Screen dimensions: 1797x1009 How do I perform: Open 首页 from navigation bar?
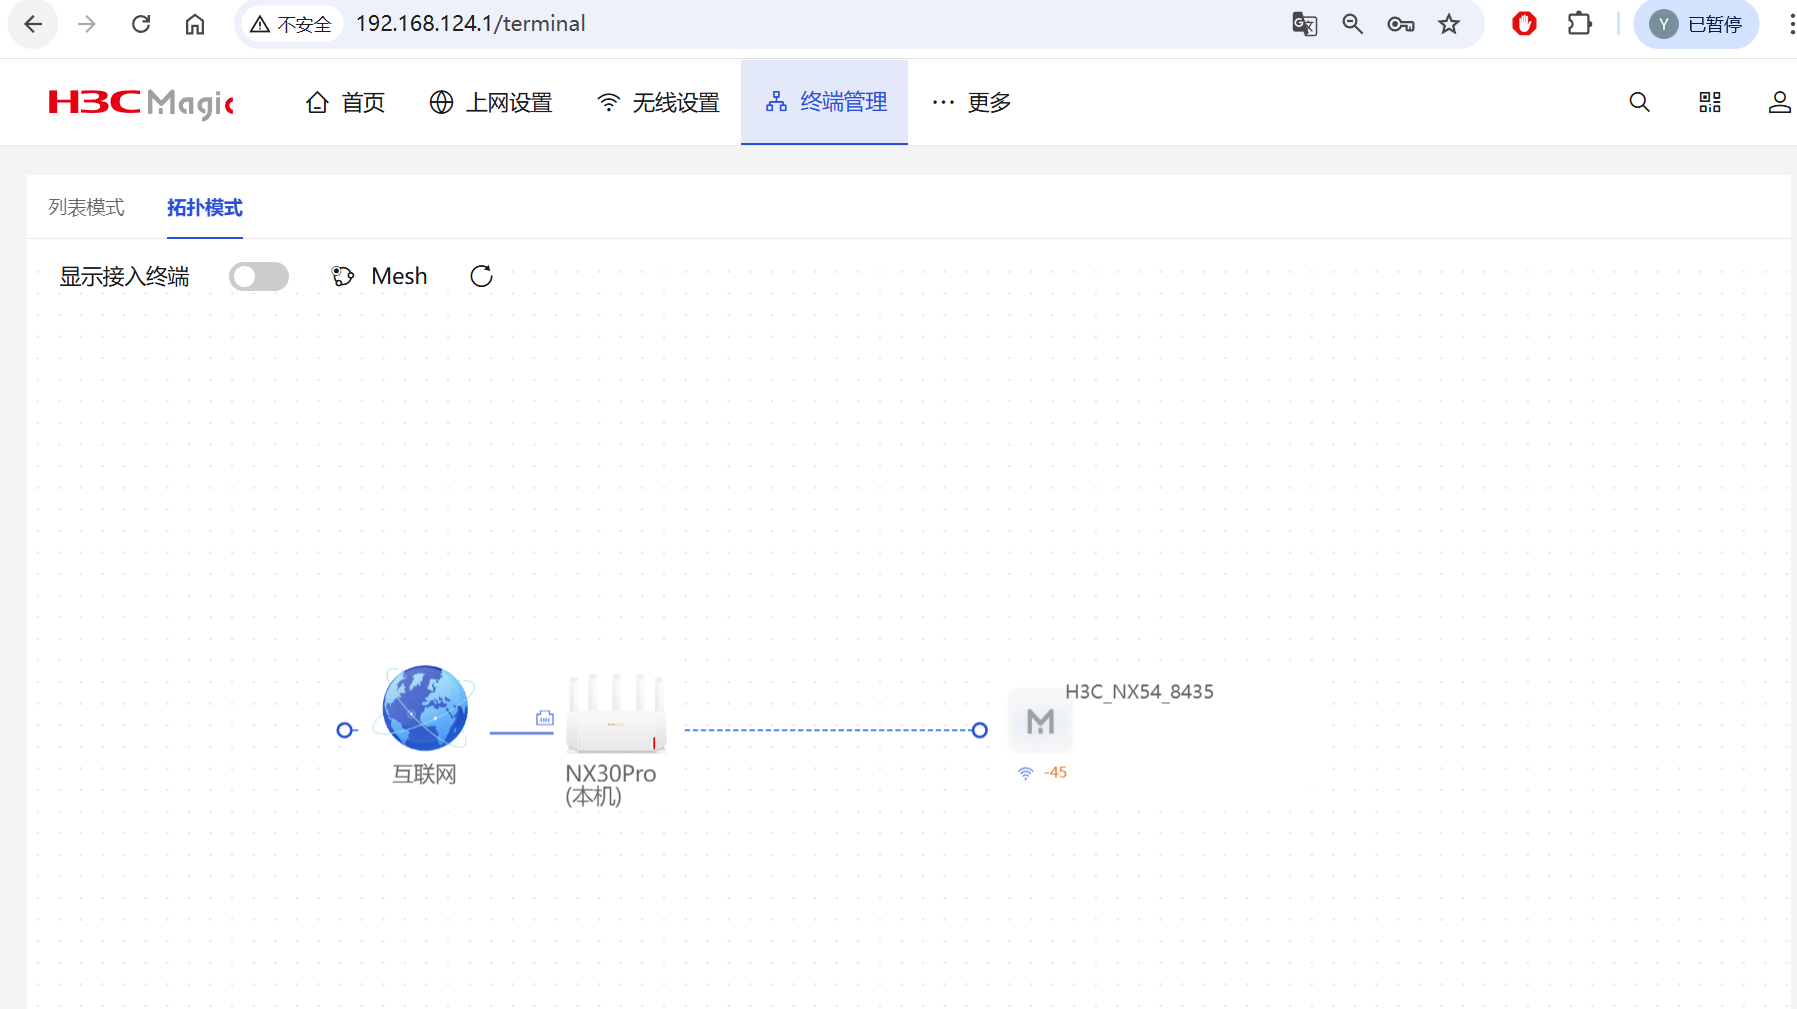(x=345, y=103)
